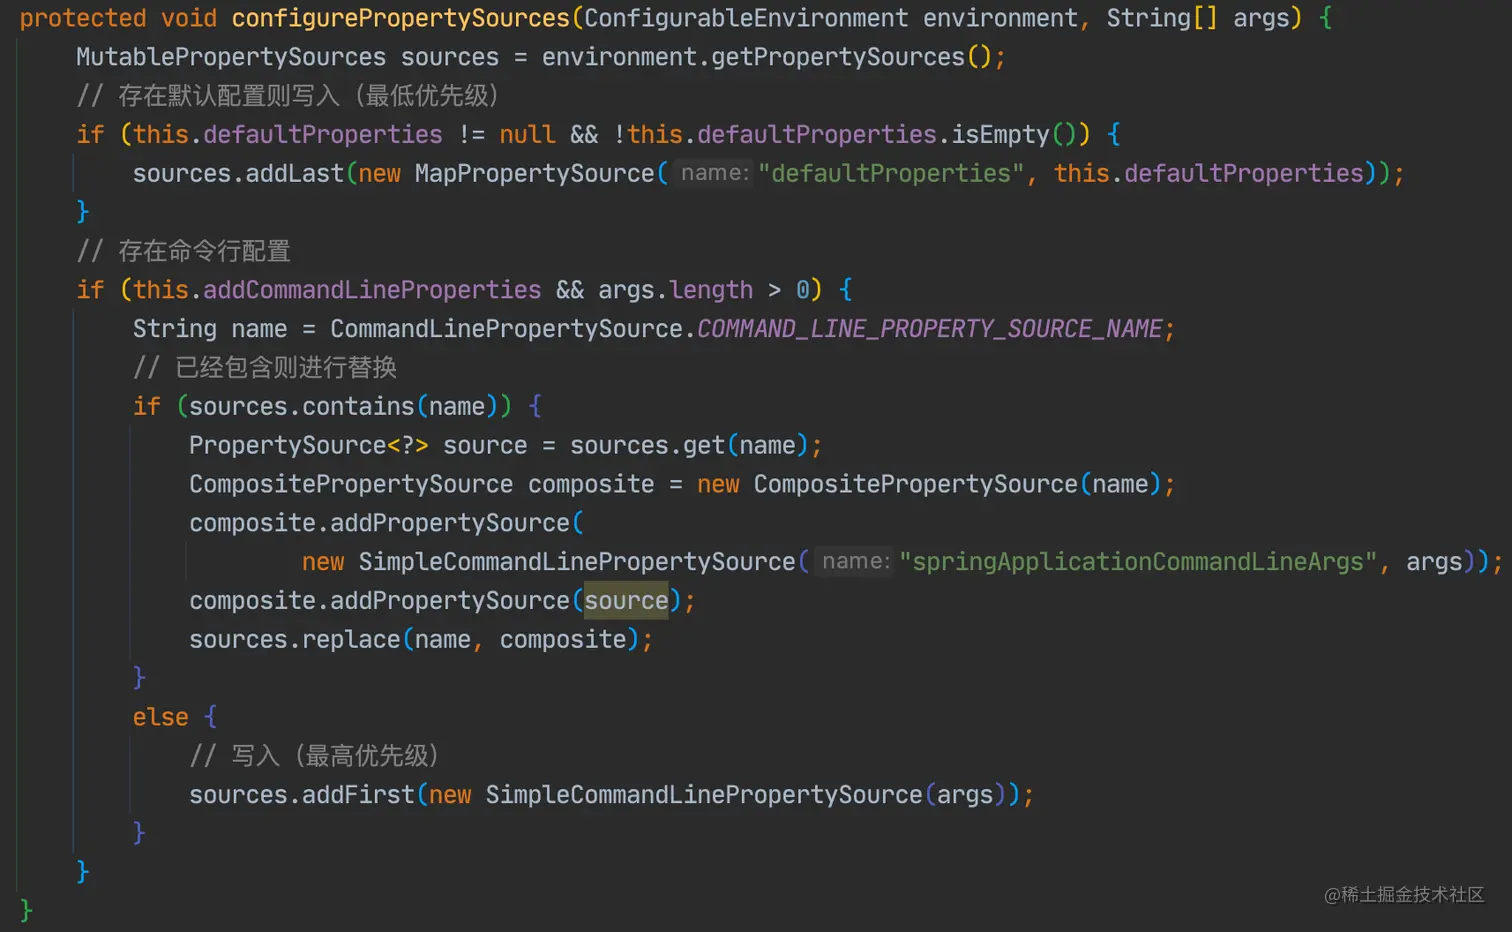Image resolution: width=1512 pixels, height=932 pixels.
Task: Click "springApplicationCommandLineArgs" string literal
Action: 1138,562
